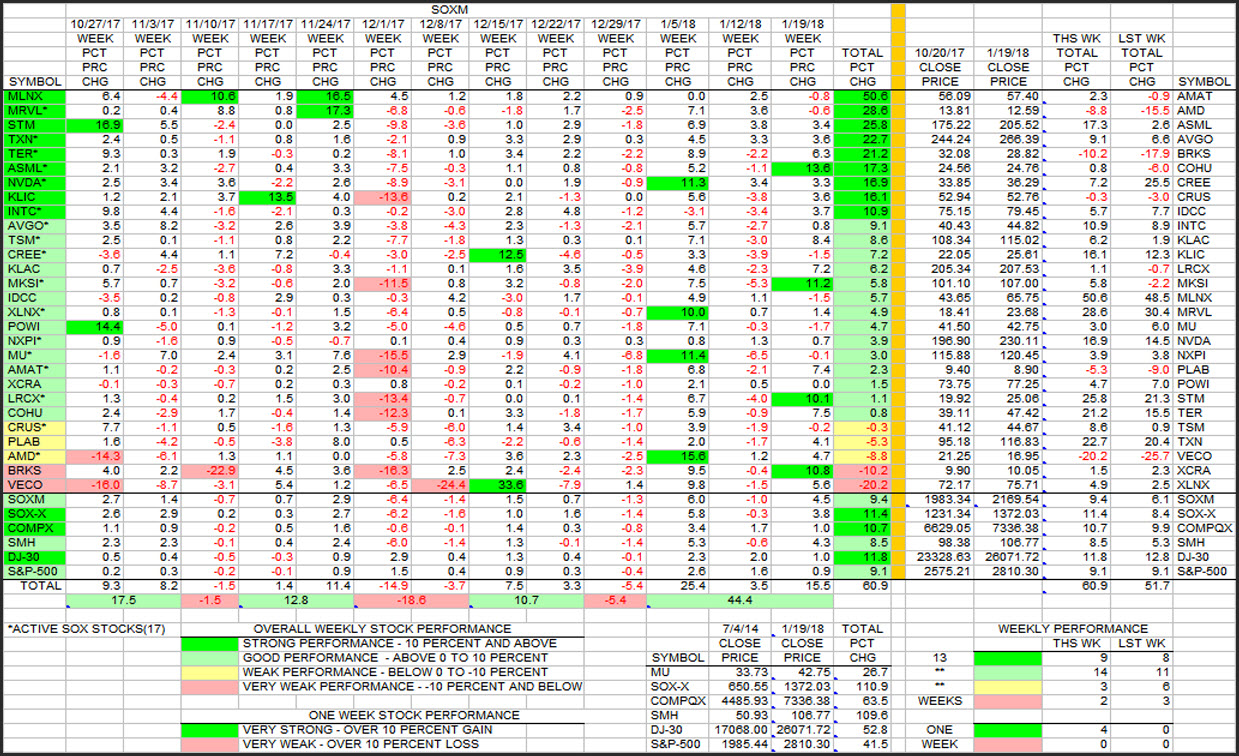Click MU's 33.73 close price from 7/4/14
Image resolution: width=1239 pixels, height=756 pixels.
[x=740, y=672]
